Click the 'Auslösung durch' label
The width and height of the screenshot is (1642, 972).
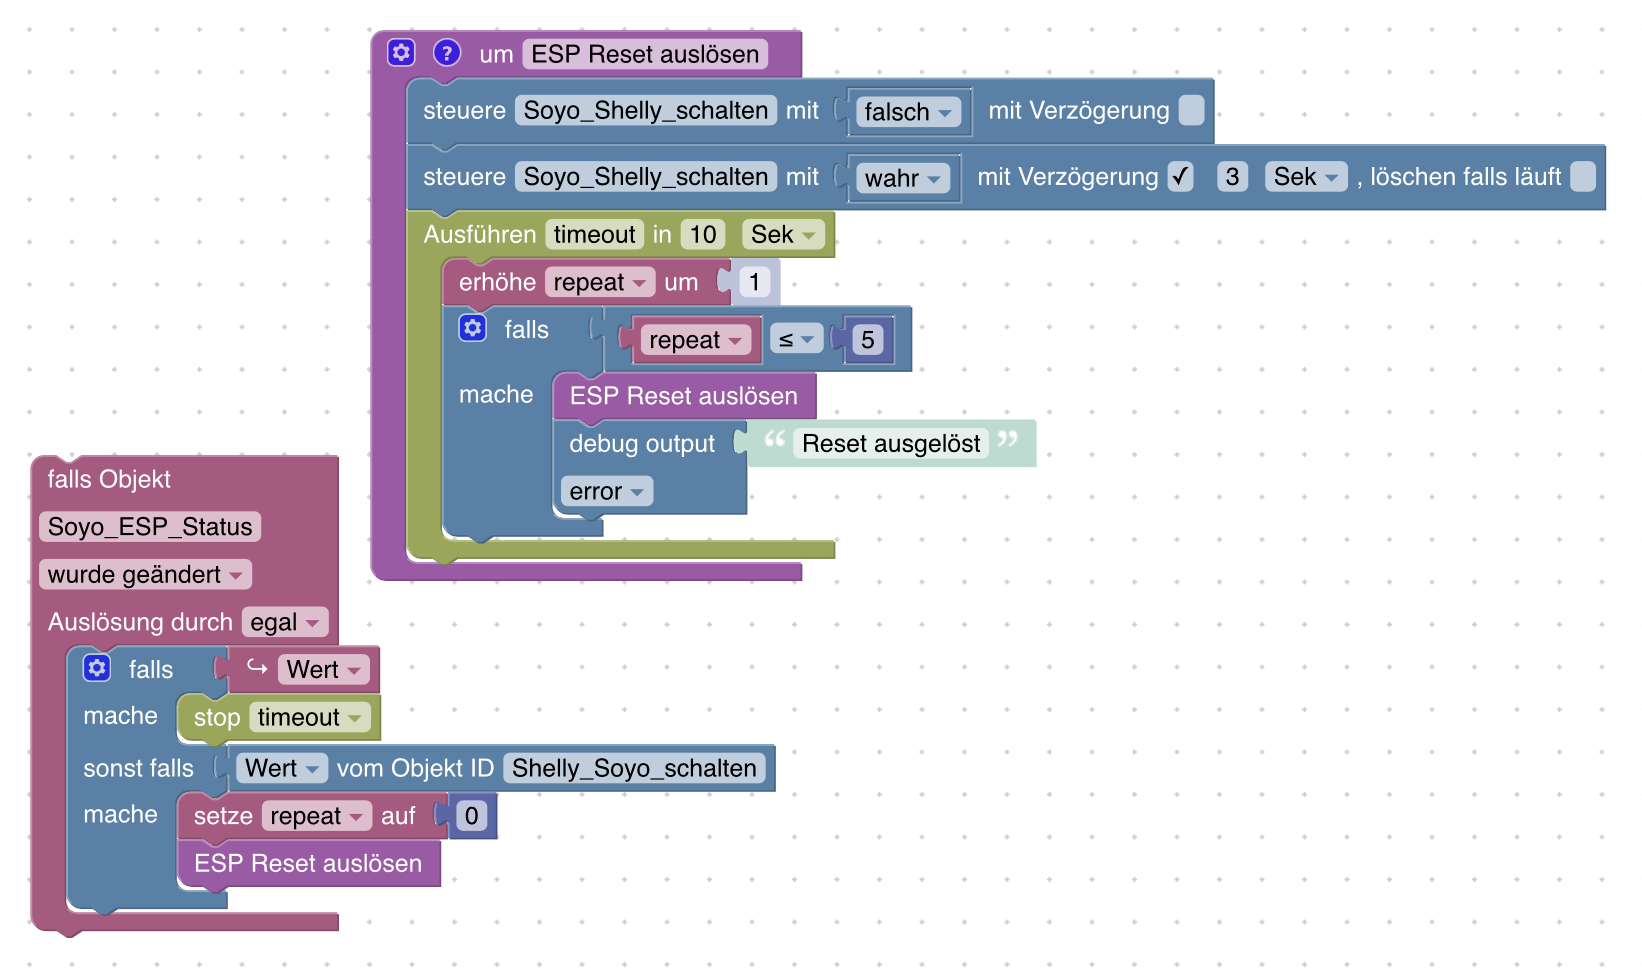pyautogui.click(x=140, y=623)
